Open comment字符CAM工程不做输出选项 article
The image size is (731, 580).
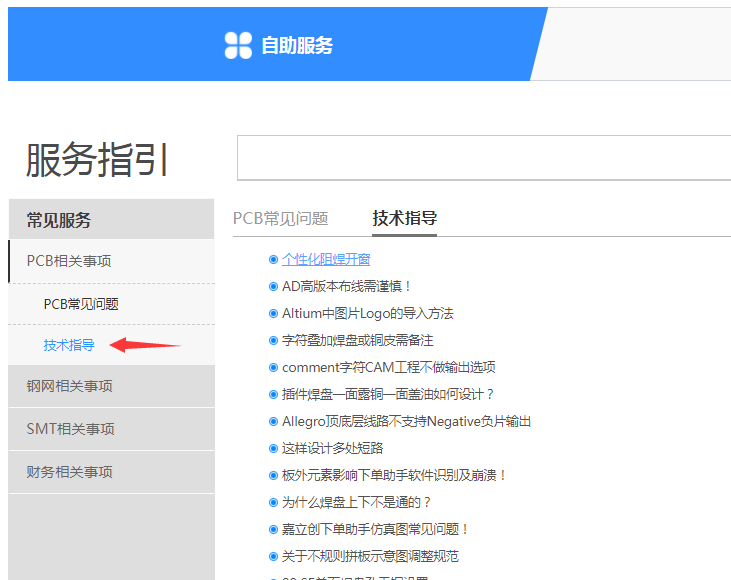click(x=388, y=367)
